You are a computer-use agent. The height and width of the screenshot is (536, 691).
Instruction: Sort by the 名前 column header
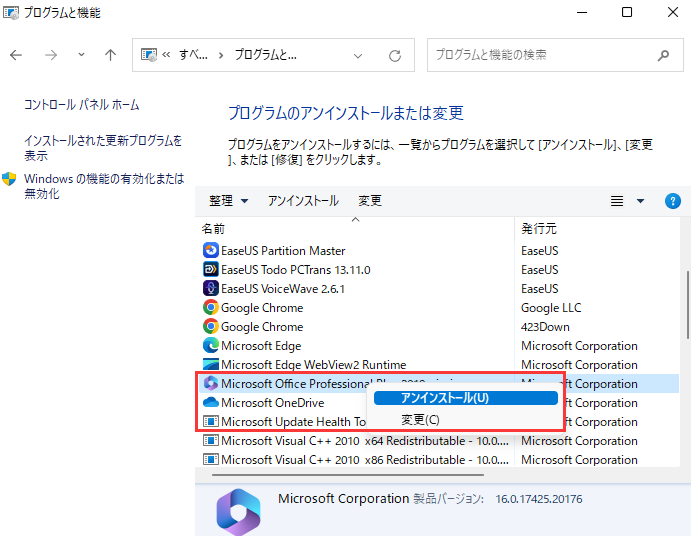[213, 229]
